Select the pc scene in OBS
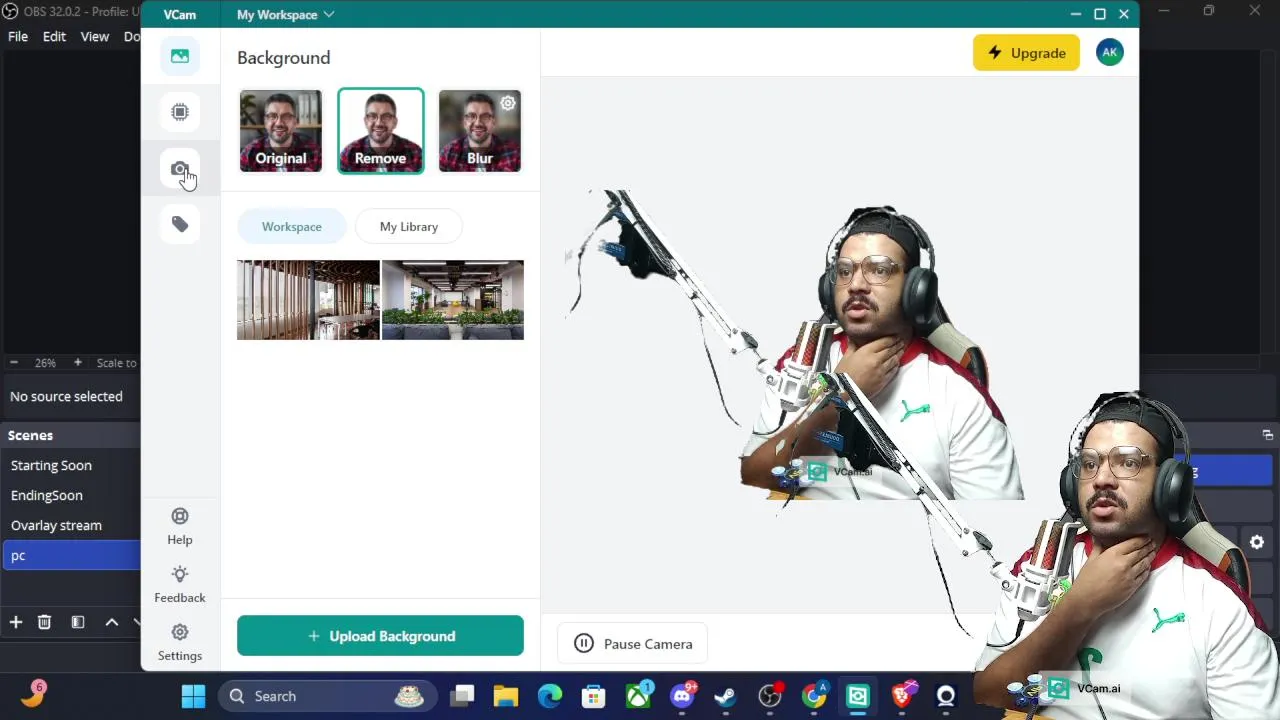The height and width of the screenshot is (720, 1280). [x=71, y=555]
